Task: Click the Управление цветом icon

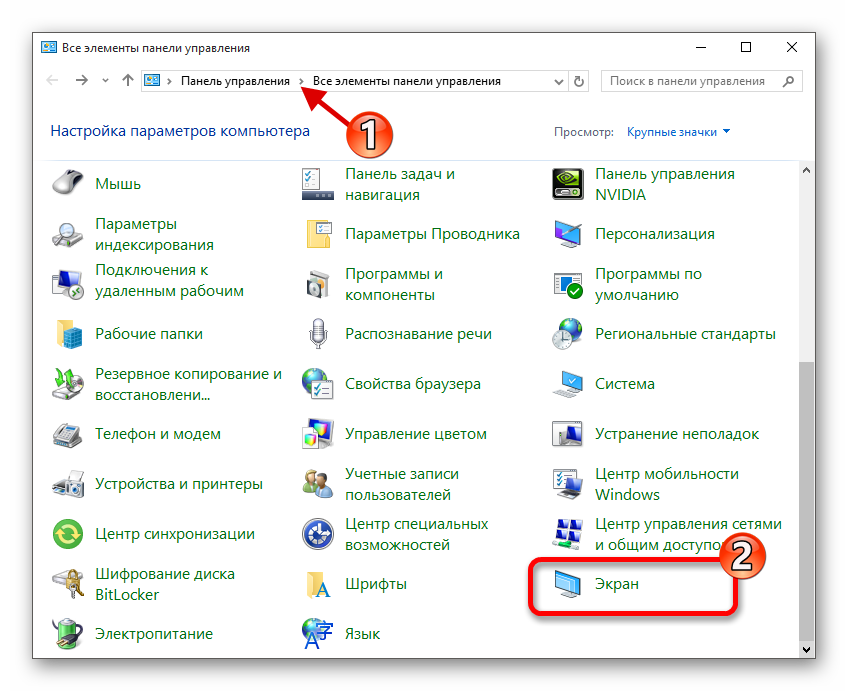Action: (317, 434)
